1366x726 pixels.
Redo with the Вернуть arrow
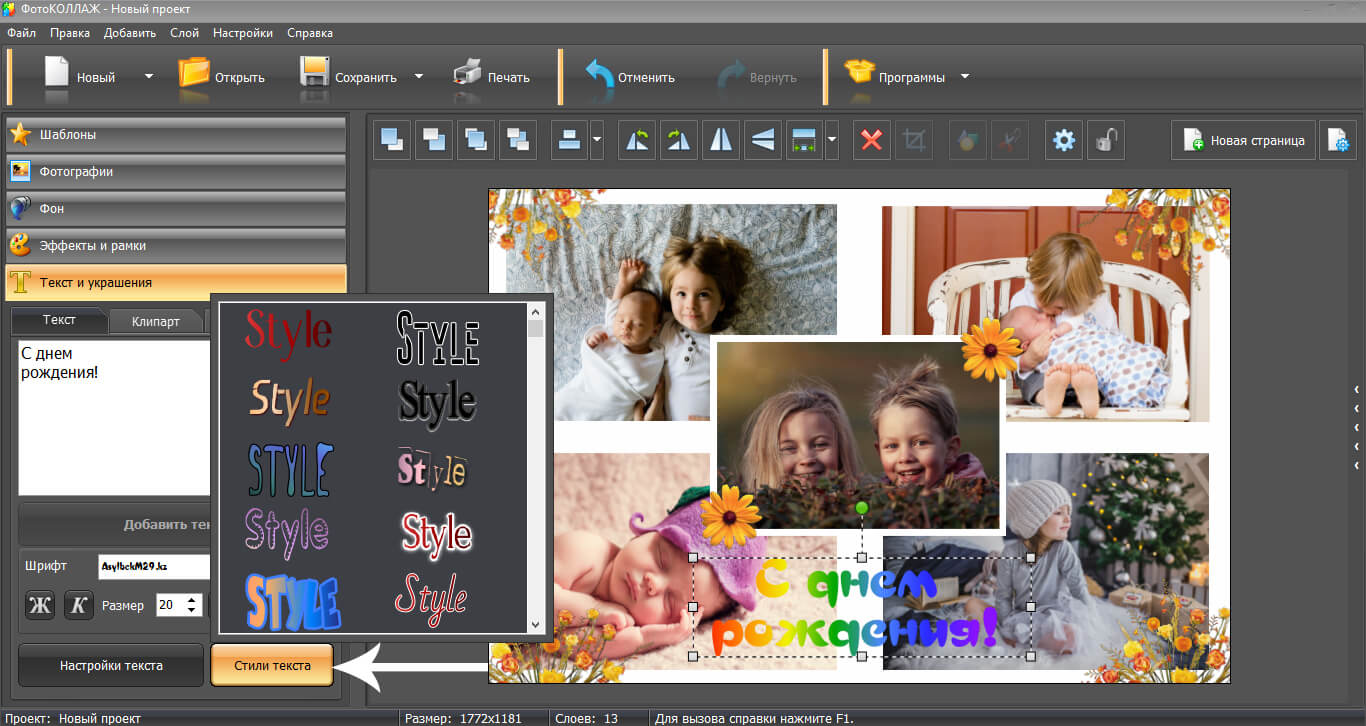(x=731, y=77)
